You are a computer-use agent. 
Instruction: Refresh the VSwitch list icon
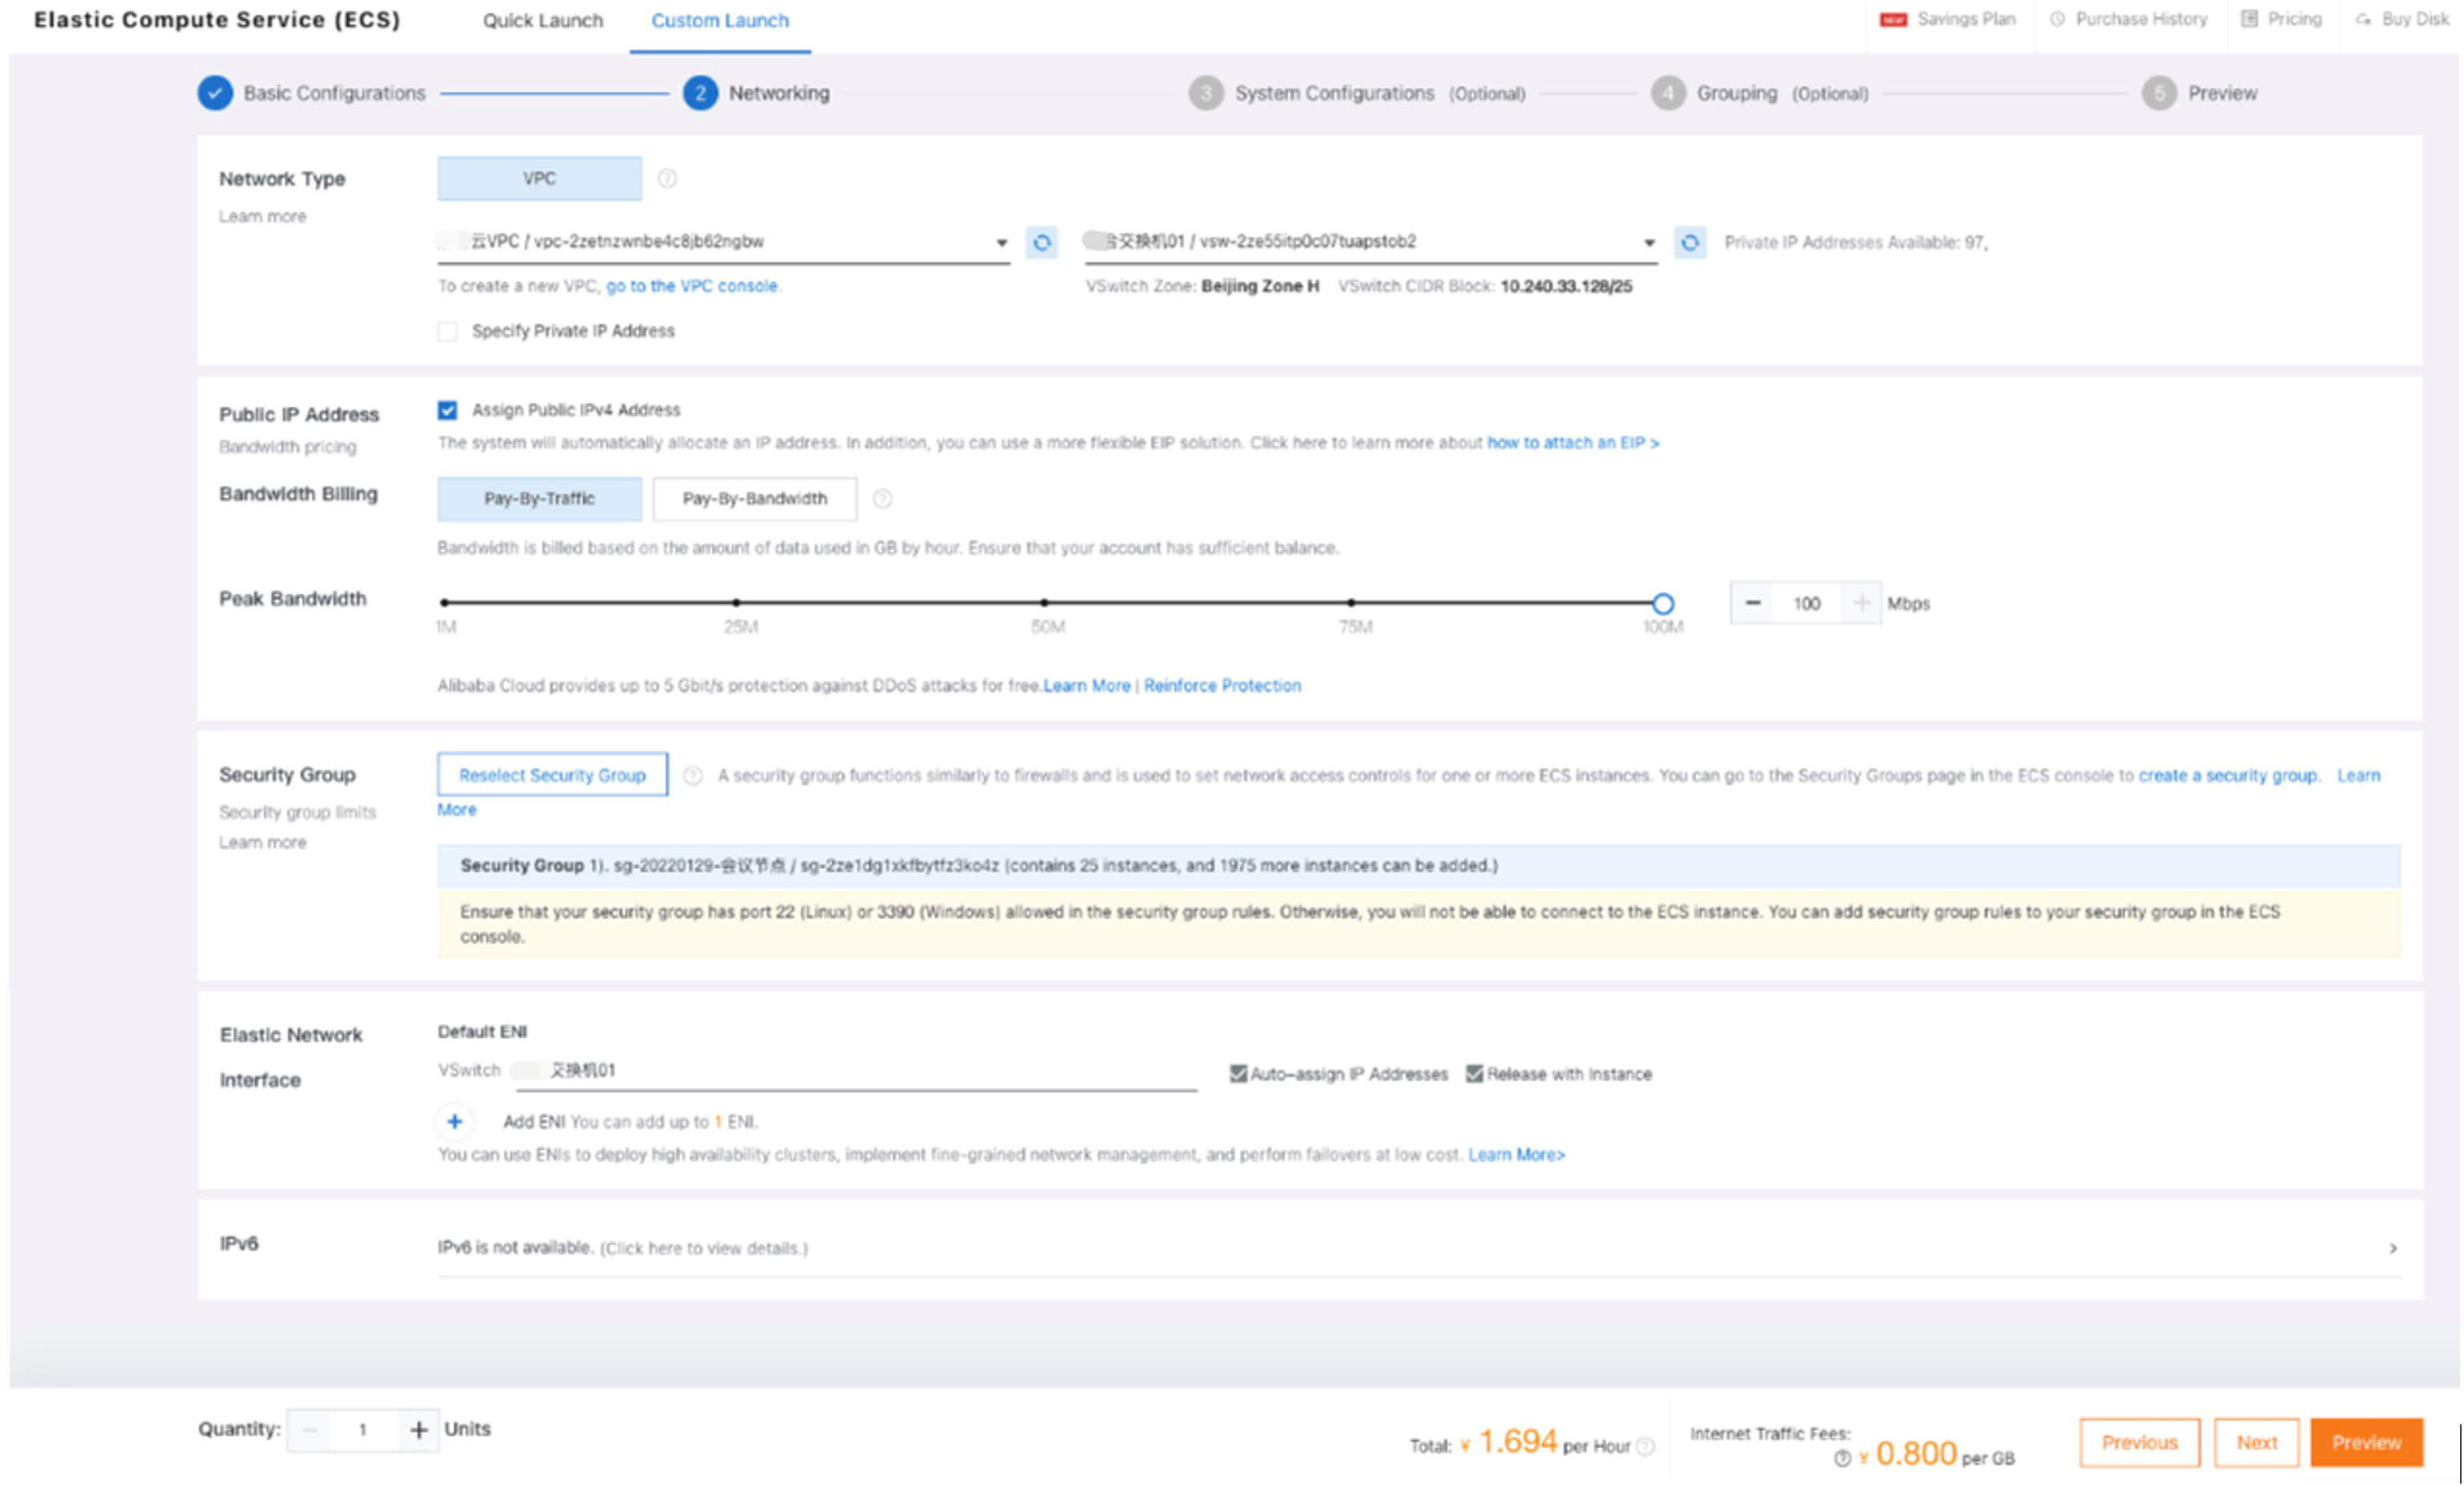click(1689, 242)
